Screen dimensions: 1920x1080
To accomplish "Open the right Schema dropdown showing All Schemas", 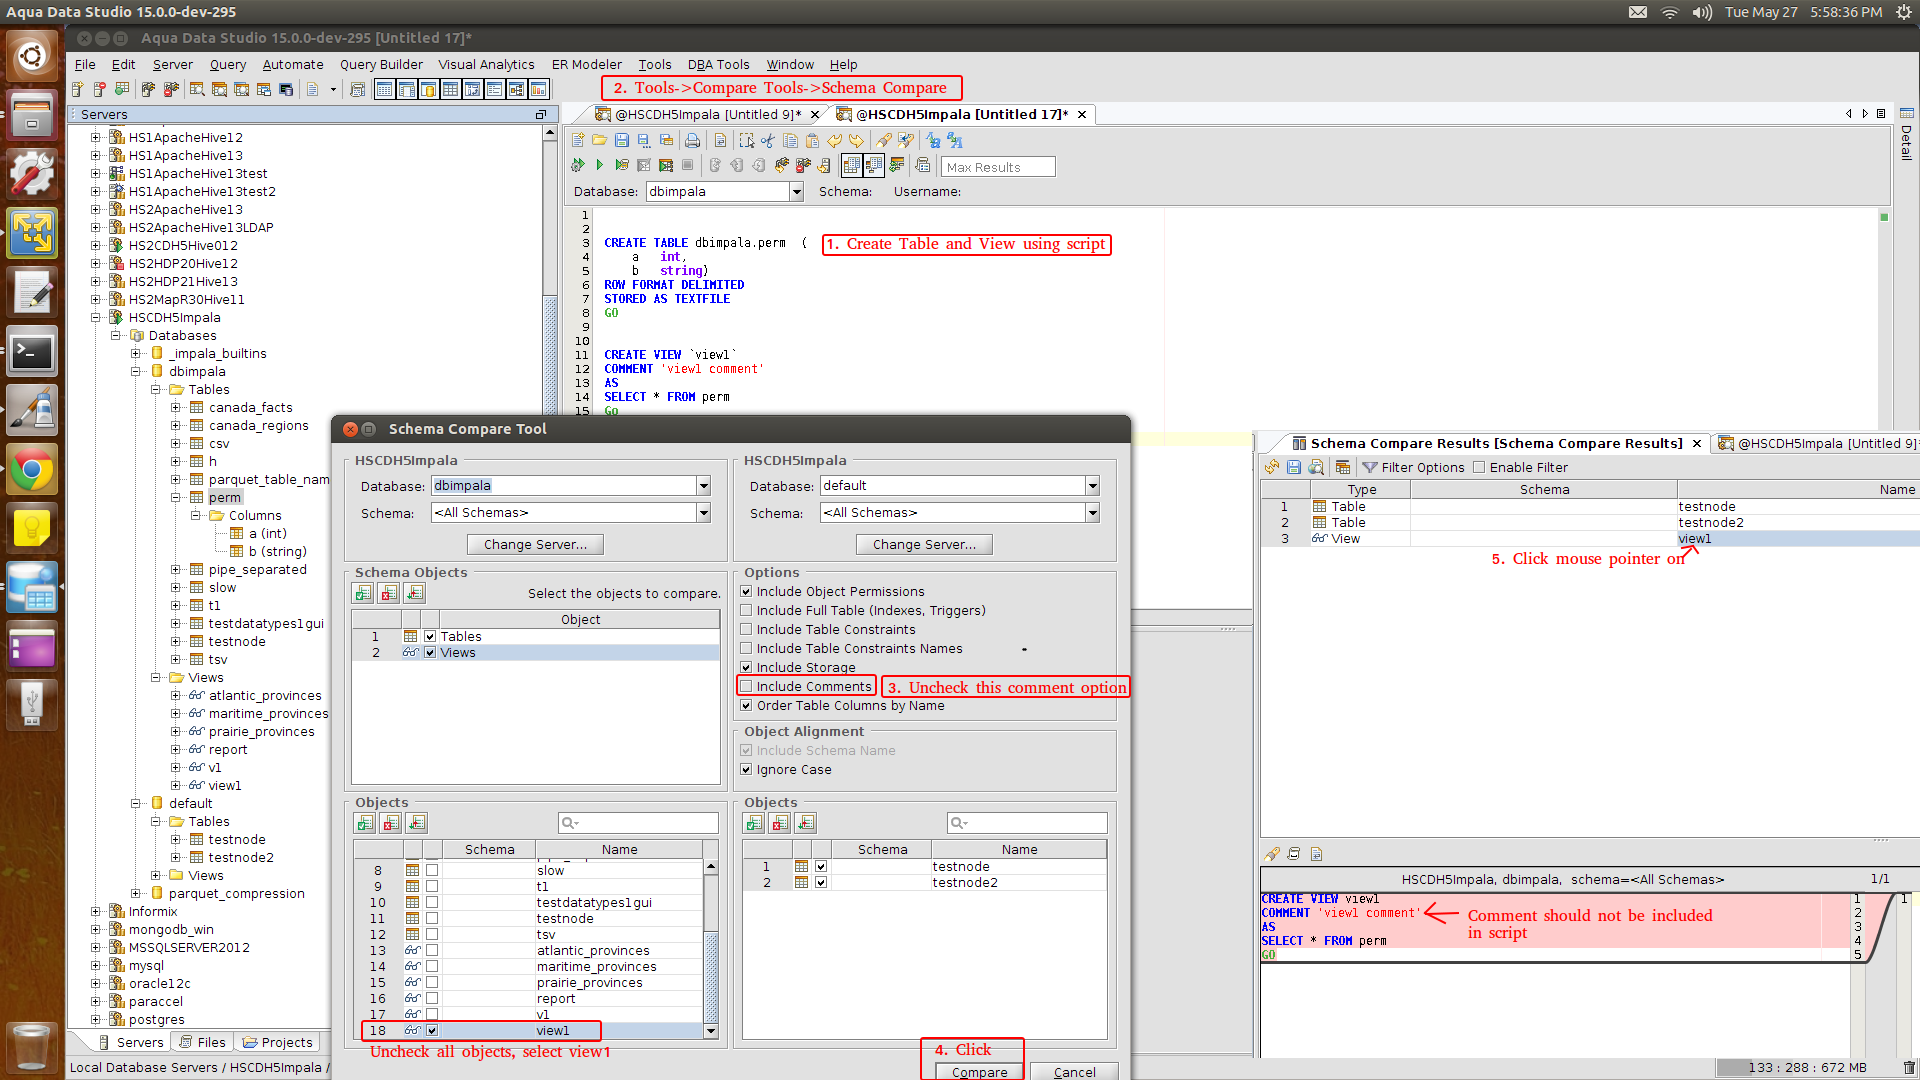I will coord(1092,513).
